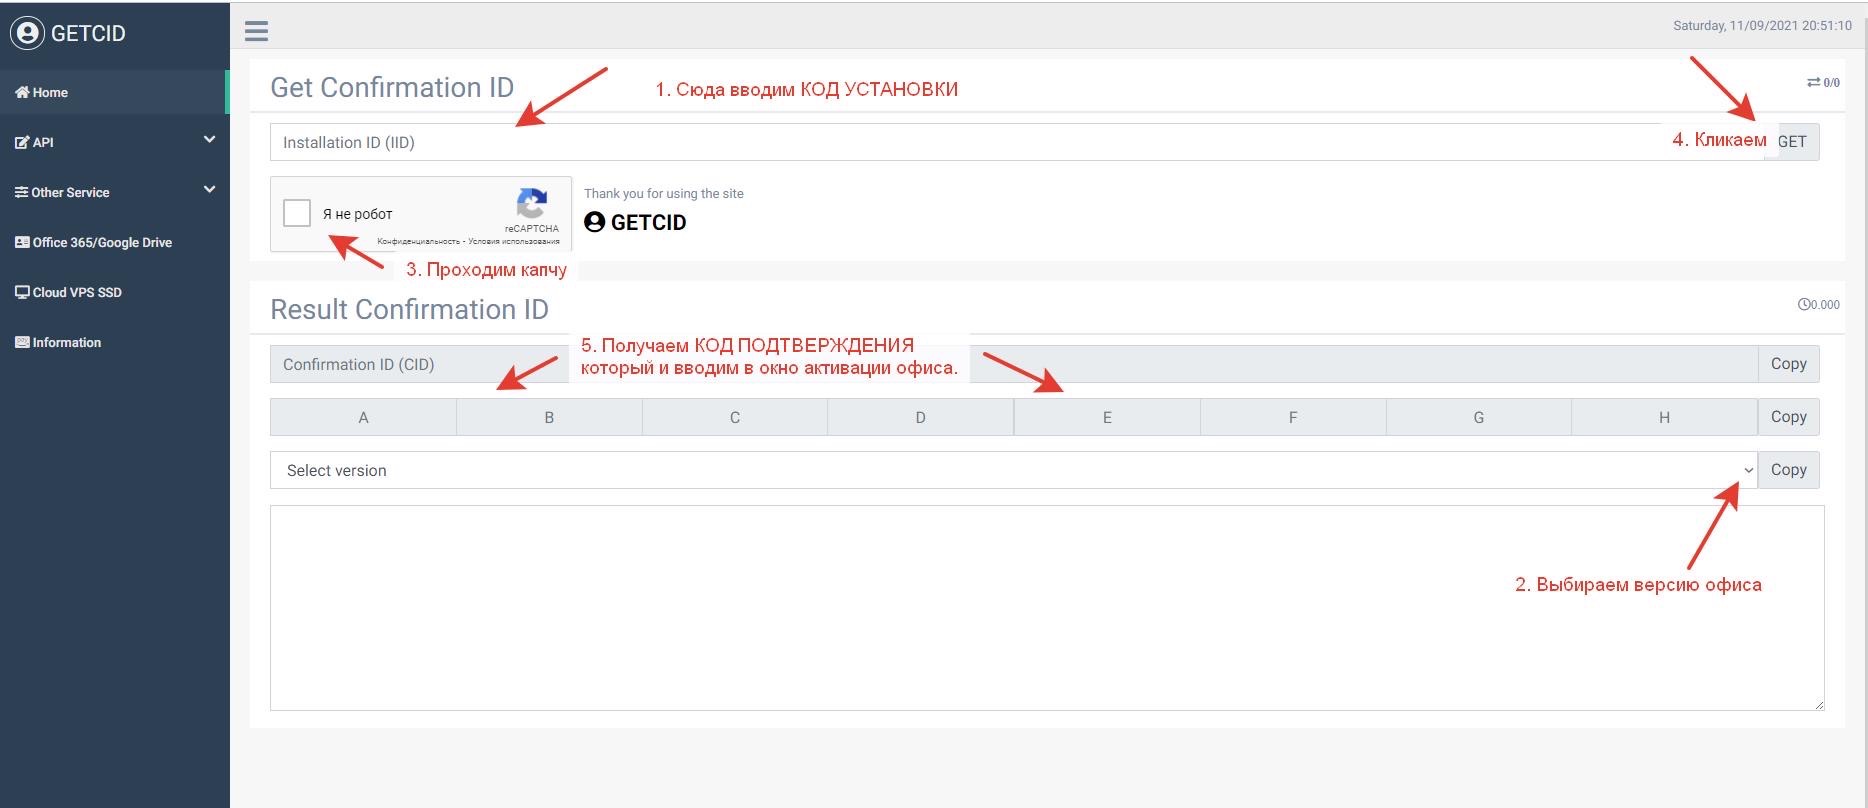This screenshot has width=1868, height=808.
Task: Click the Confirmation ID (CID) field
Action: [1014, 364]
